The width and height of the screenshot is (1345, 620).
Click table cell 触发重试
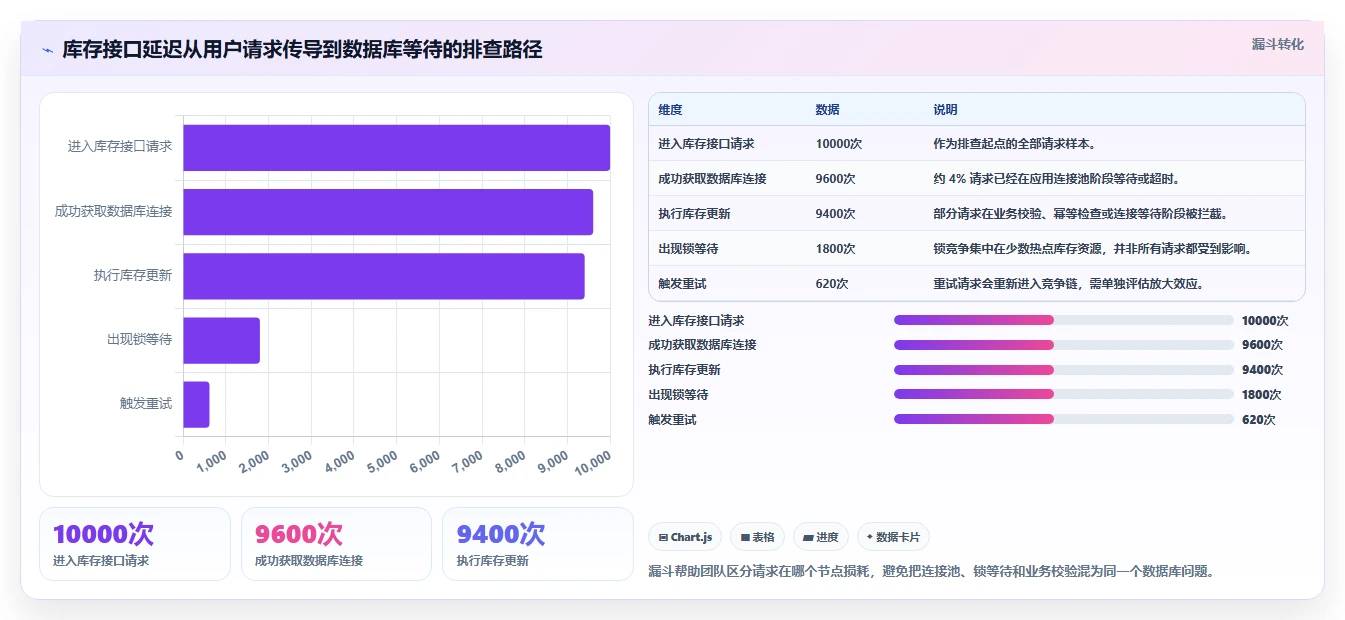point(682,283)
